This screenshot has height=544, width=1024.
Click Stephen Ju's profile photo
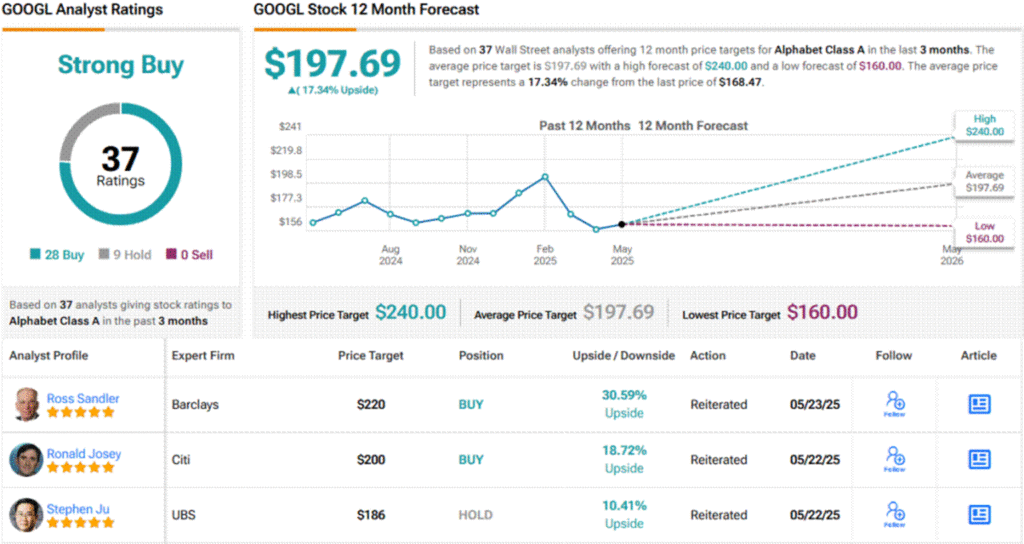click(x=26, y=515)
